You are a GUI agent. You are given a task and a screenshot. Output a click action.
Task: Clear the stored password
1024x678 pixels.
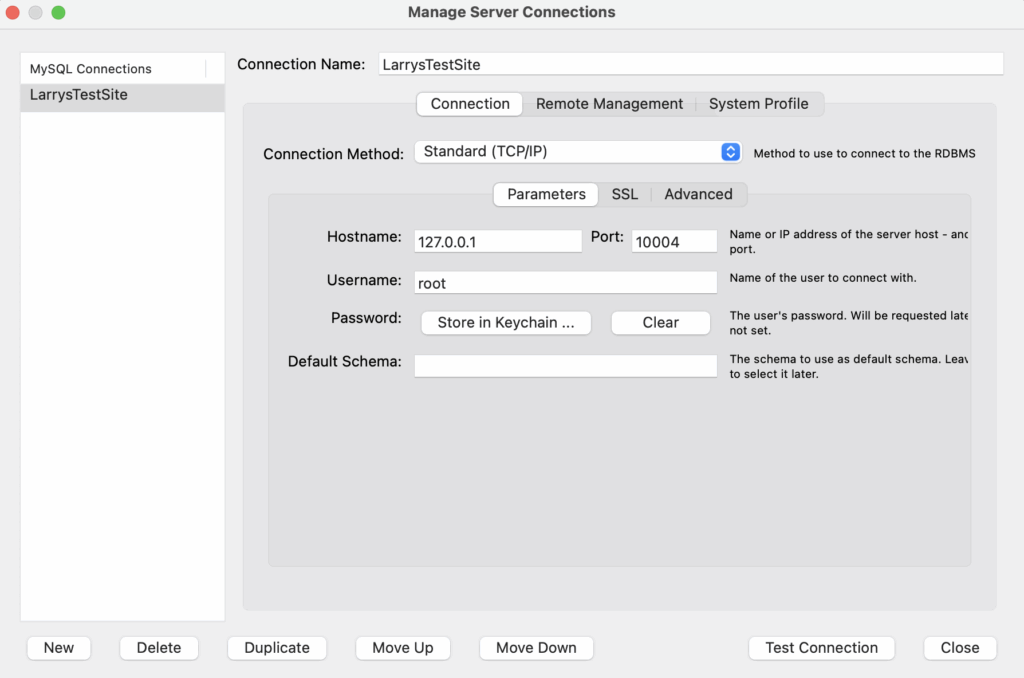click(x=660, y=323)
